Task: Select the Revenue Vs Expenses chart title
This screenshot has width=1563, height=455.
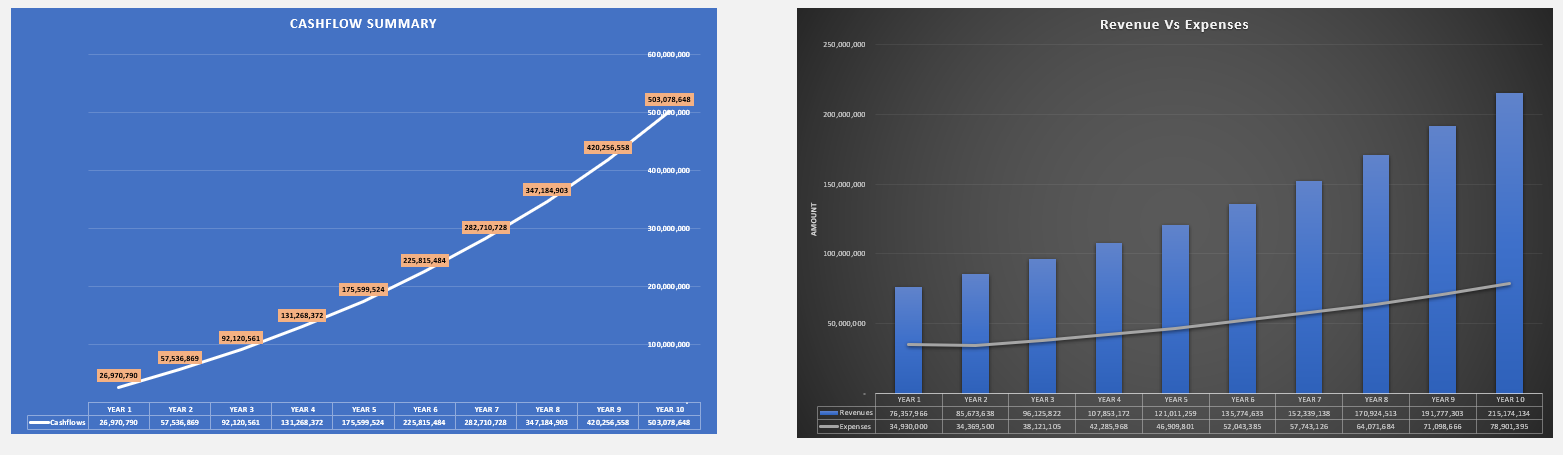Action: tap(1174, 25)
